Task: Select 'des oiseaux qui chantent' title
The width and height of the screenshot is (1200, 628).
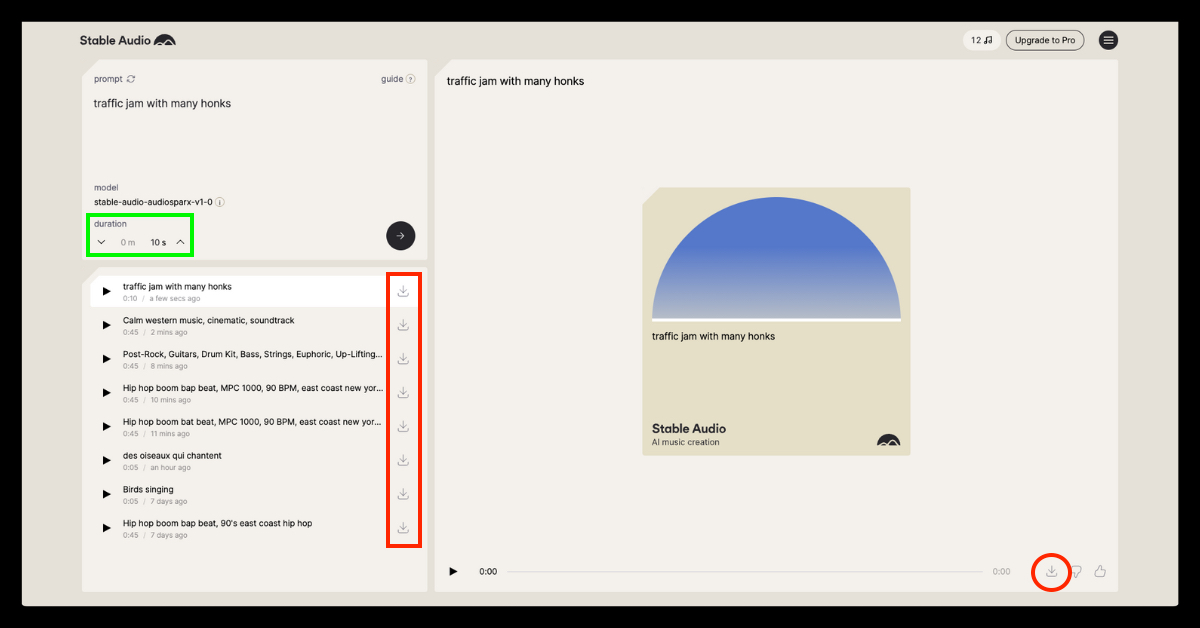Action: click(172, 455)
